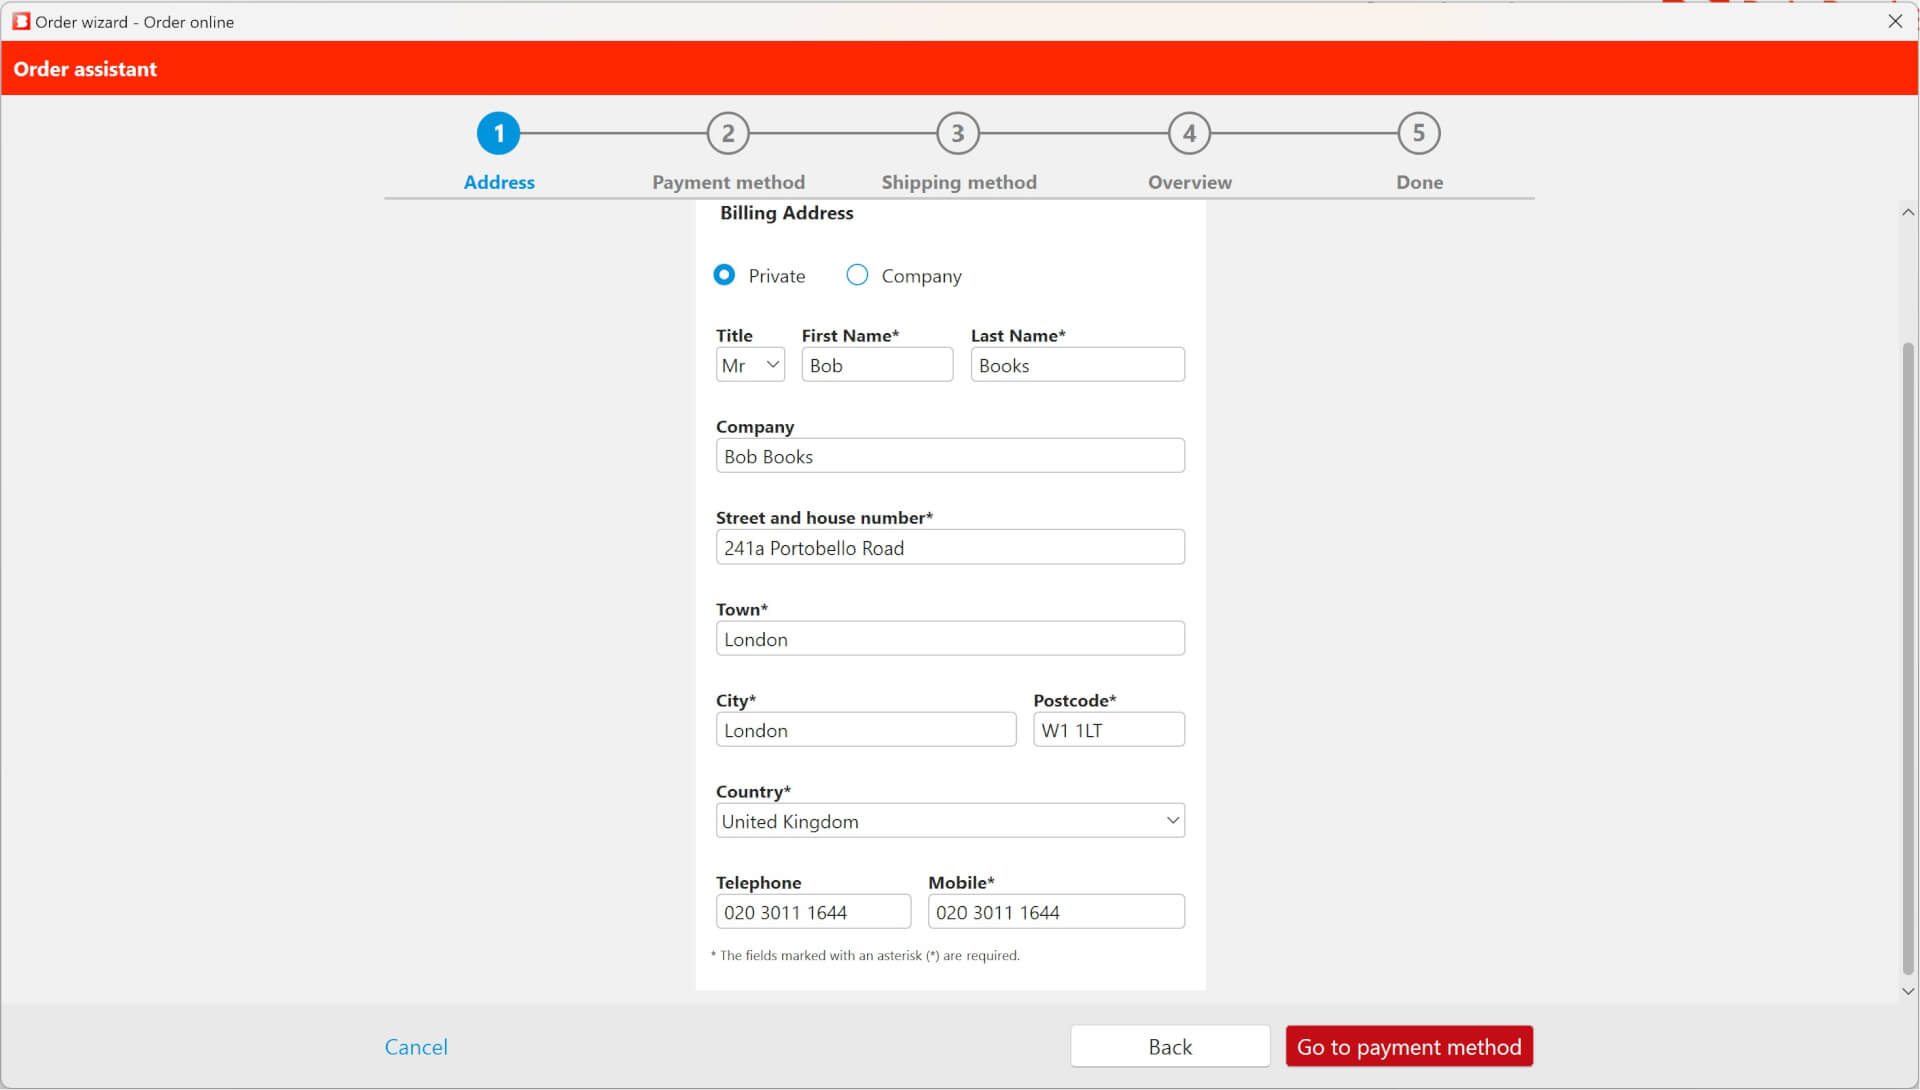Expand the Country dropdown showing United Kingdom

pos(950,821)
